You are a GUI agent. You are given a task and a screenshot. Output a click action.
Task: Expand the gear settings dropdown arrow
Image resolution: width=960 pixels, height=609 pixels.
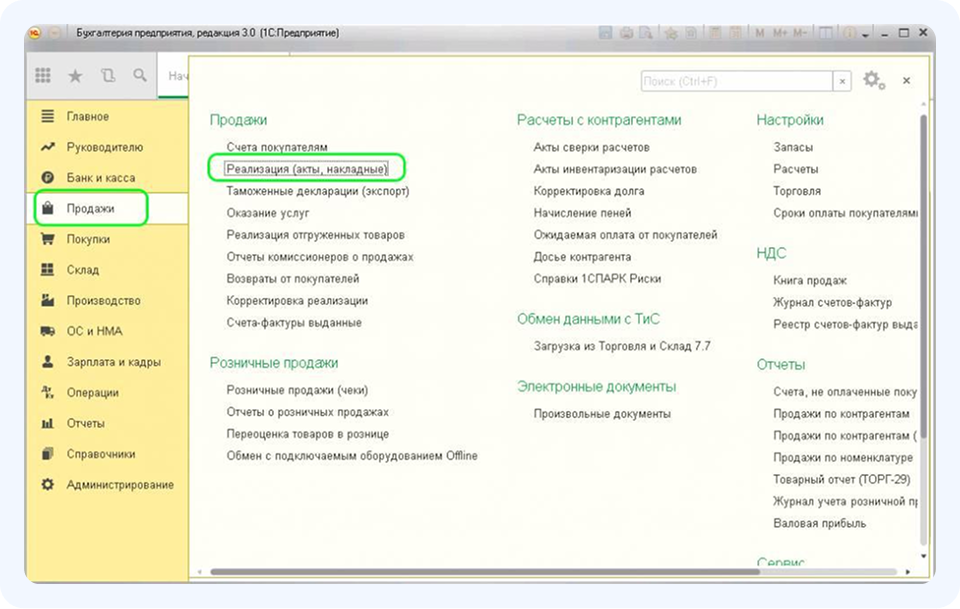point(883,84)
